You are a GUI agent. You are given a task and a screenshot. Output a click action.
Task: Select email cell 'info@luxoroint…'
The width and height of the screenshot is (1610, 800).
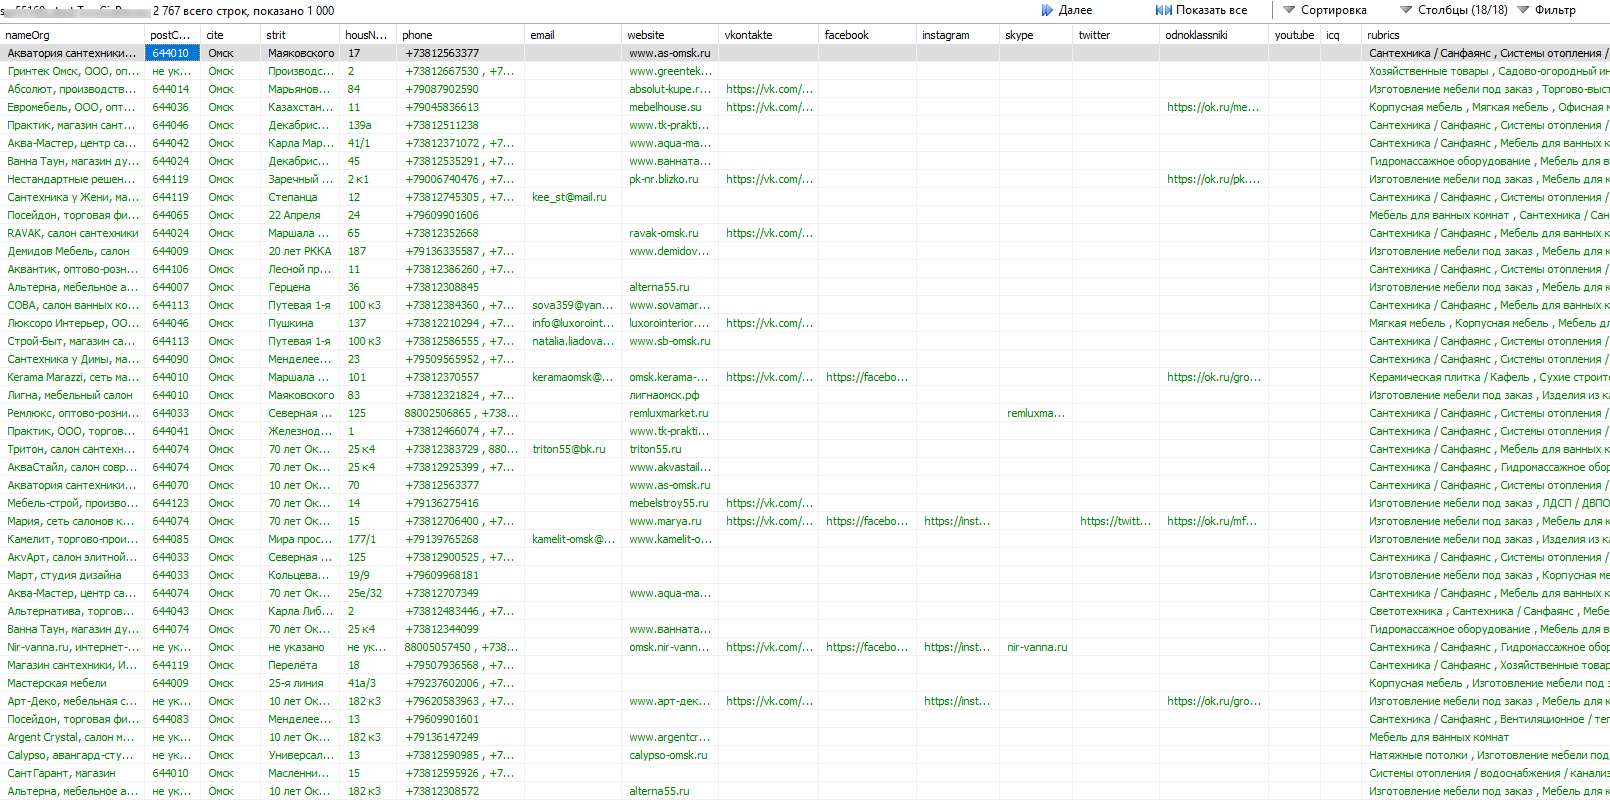click(x=574, y=323)
